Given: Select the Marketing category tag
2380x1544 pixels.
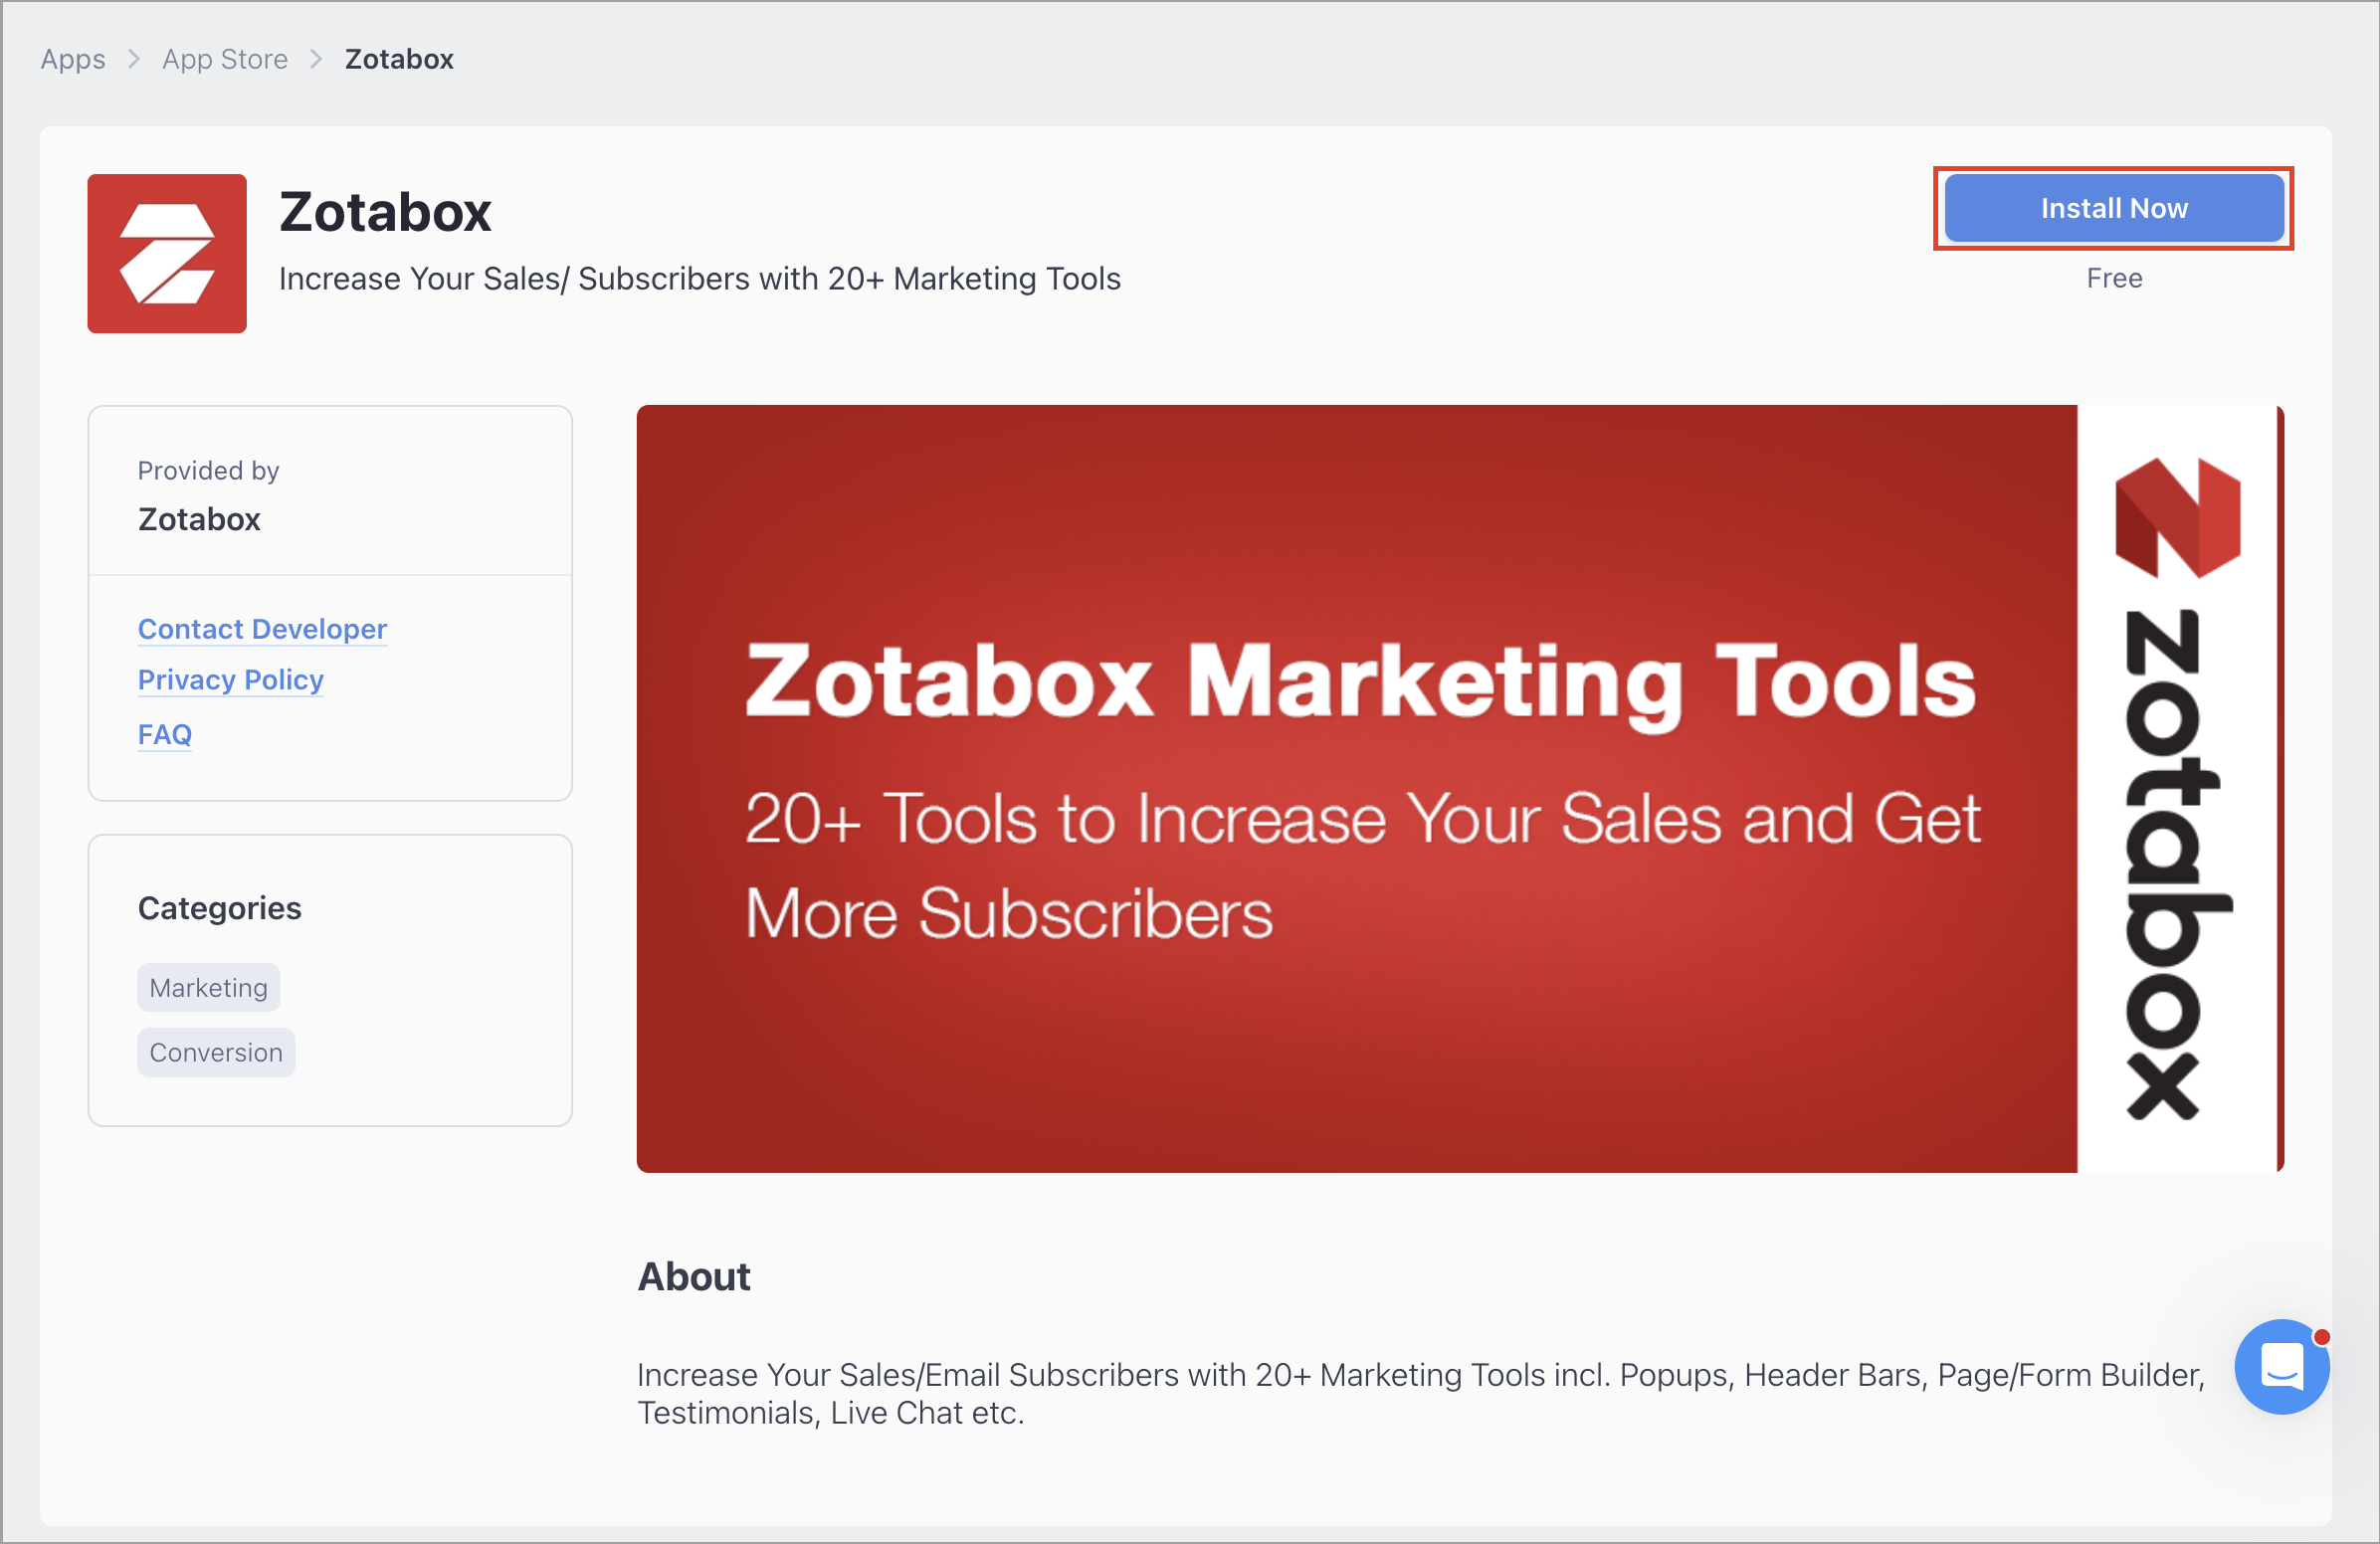Looking at the screenshot, I should pyautogui.click(x=209, y=987).
